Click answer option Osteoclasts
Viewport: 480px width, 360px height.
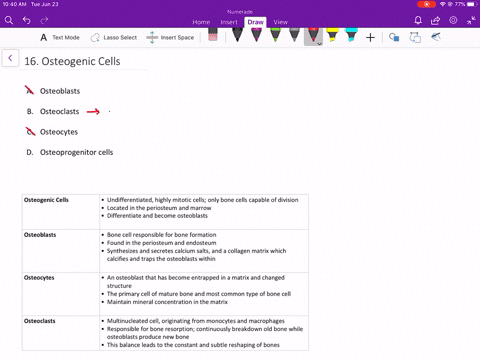coord(60,111)
